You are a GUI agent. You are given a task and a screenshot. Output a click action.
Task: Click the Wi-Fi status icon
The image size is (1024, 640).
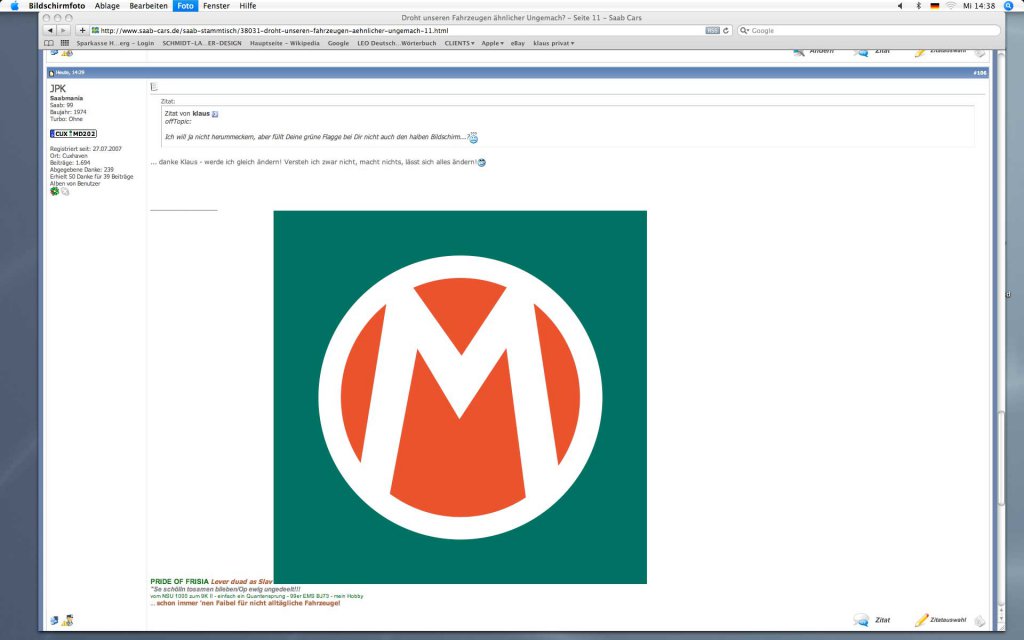pyautogui.click(x=951, y=6)
